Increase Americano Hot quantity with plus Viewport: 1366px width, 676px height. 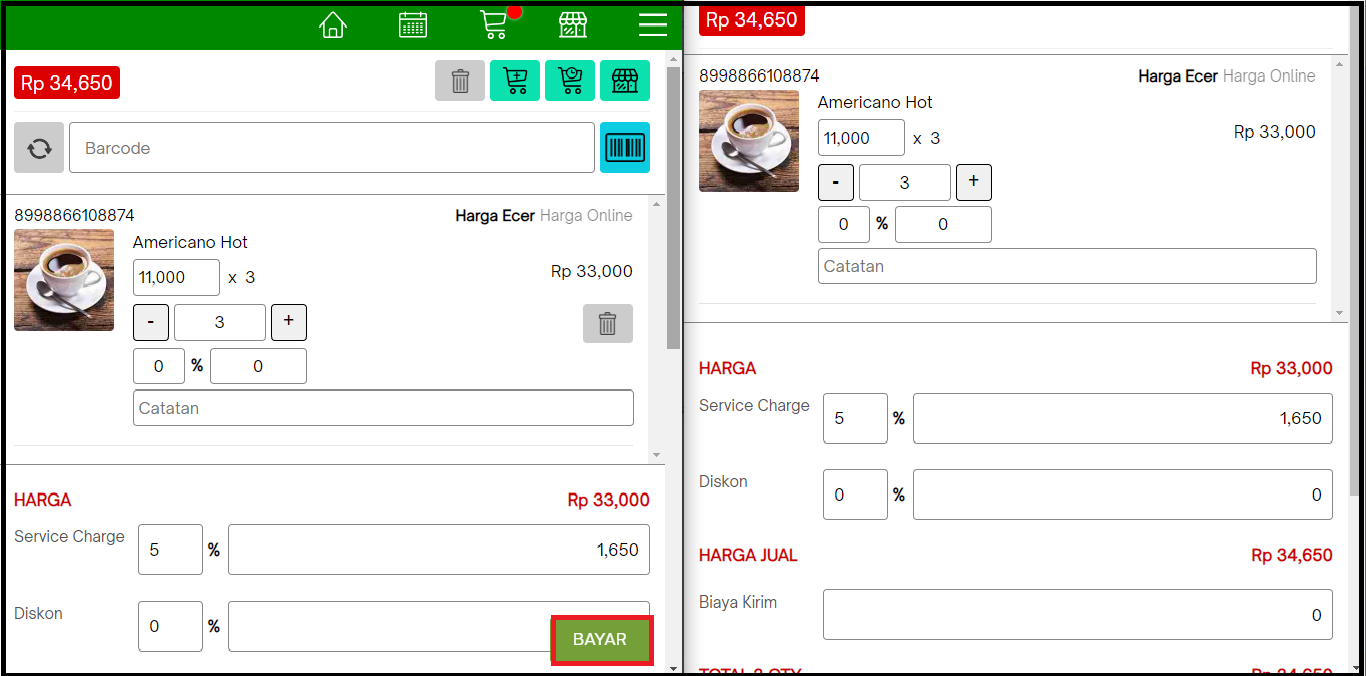click(x=288, y=322)
